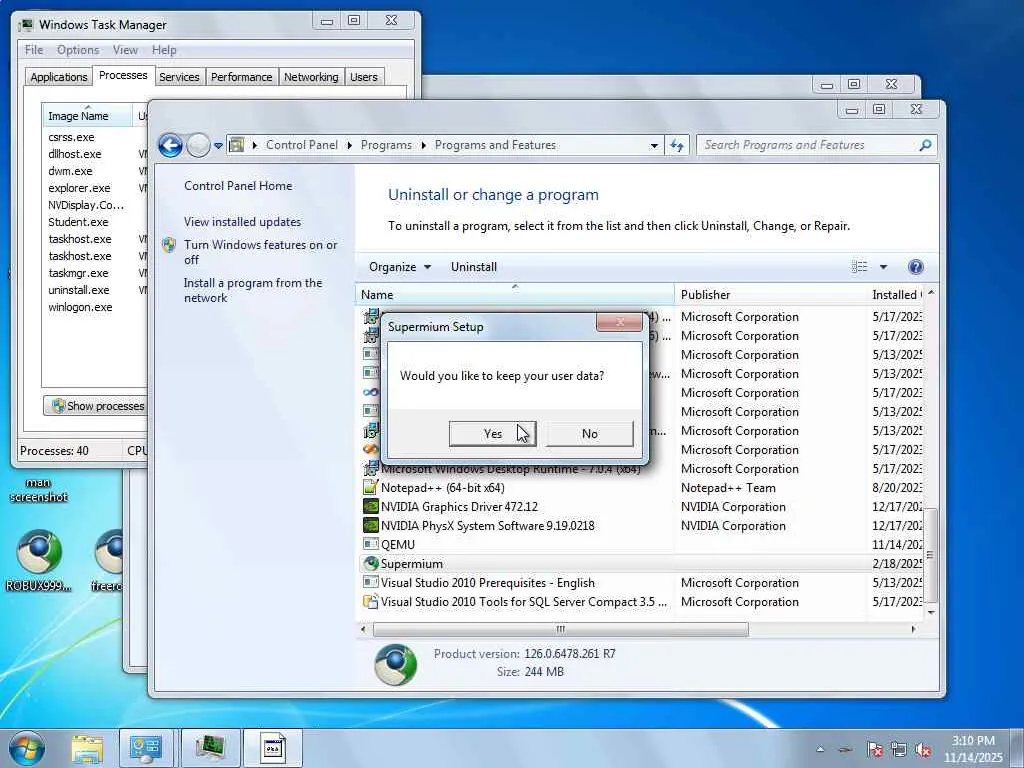1024x768 pixels.
Task: Select Control Panel breadcrumb
Action: click(x=302, y=145)
